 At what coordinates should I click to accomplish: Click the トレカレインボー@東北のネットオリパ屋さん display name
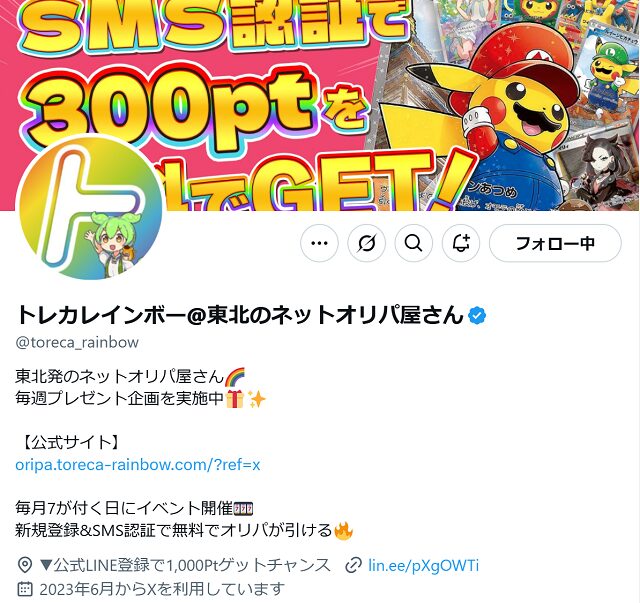[240, 315]
